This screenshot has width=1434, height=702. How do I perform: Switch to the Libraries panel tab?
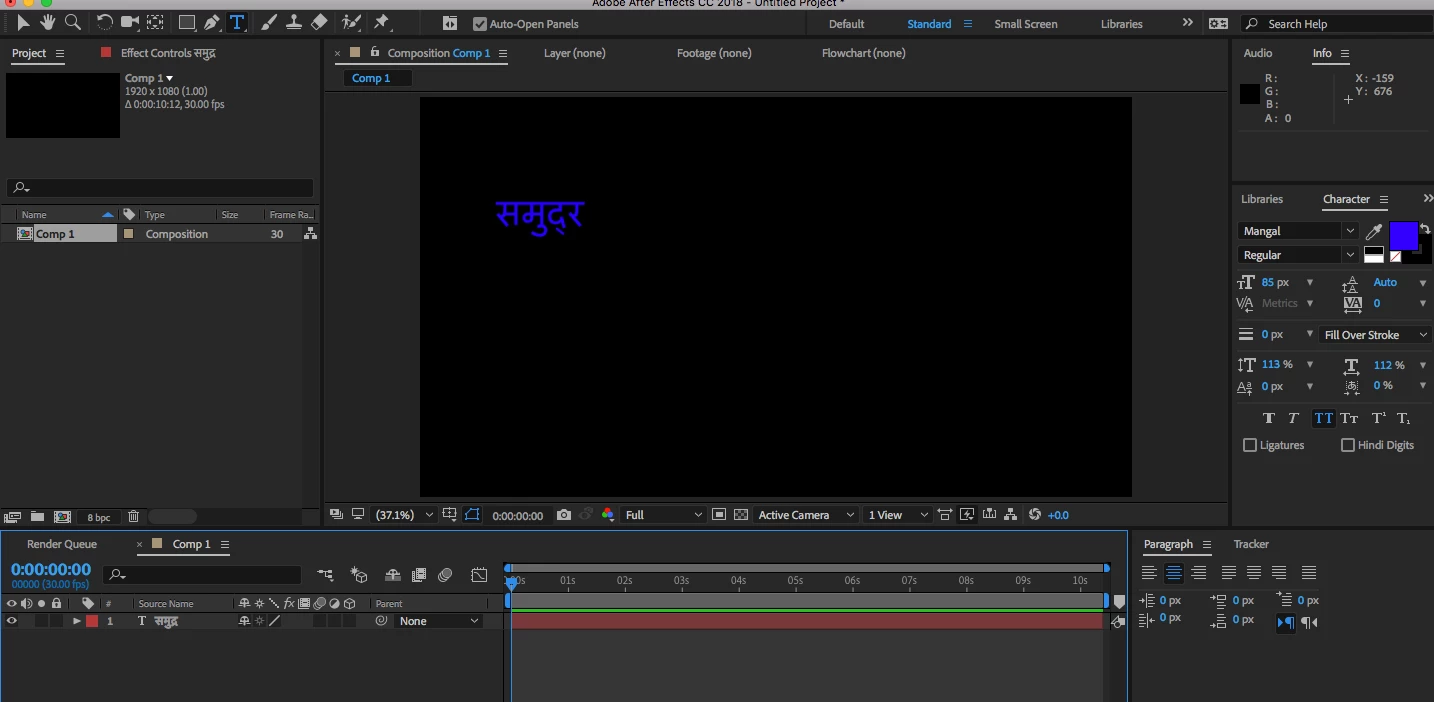(x=1262, y=199)
